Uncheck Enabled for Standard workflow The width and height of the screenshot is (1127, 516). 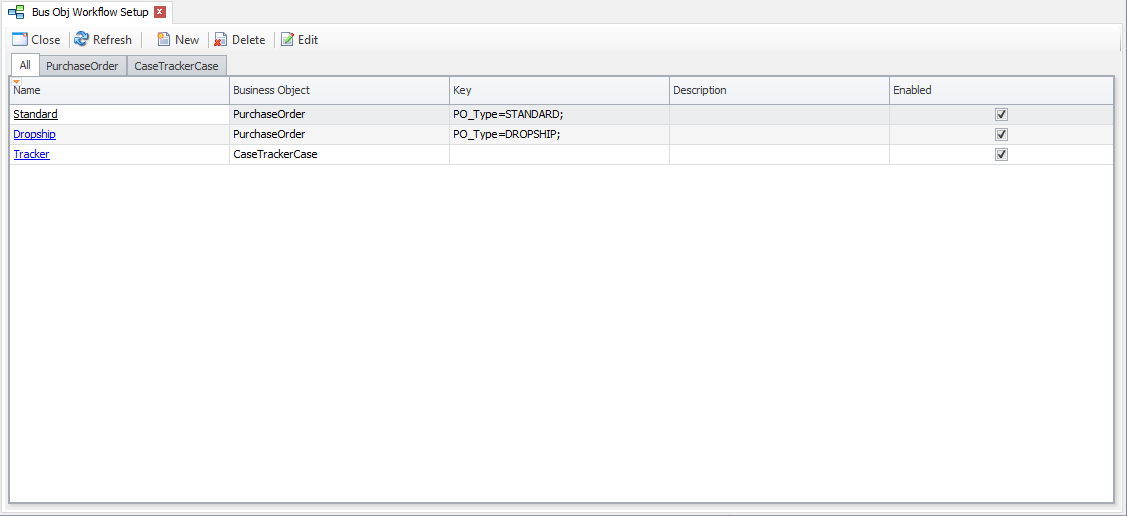coord(1001,114)
